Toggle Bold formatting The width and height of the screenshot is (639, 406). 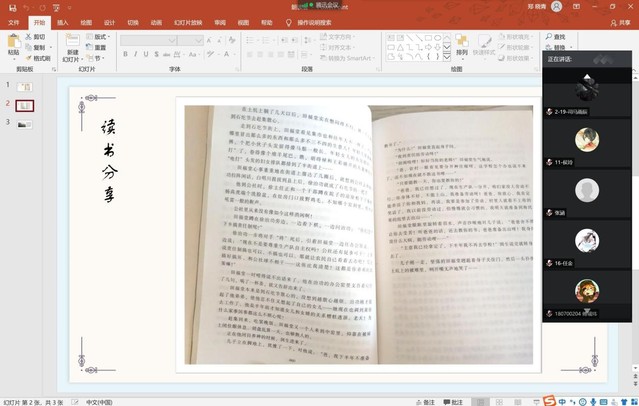pyautogui.click(x=126, y=54)
